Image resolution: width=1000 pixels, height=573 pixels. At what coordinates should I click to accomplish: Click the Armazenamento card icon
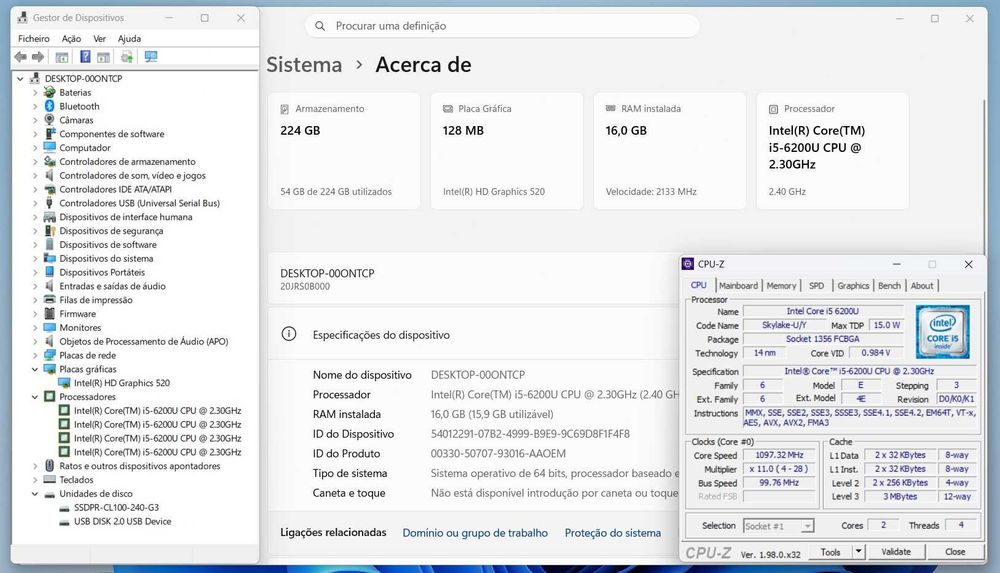pos(285,109)
